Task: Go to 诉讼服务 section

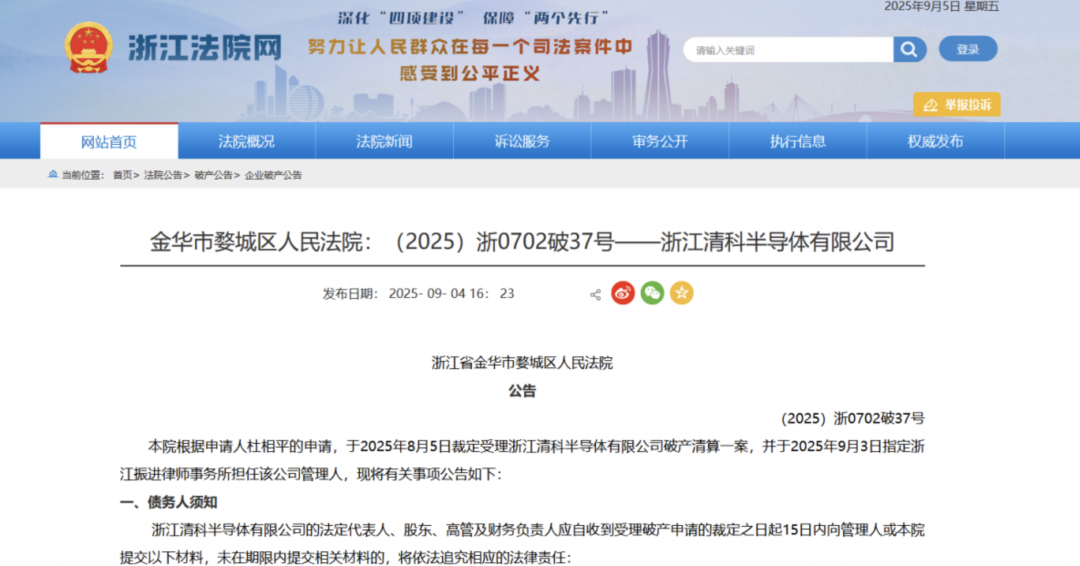Action: tap(522, 141)
